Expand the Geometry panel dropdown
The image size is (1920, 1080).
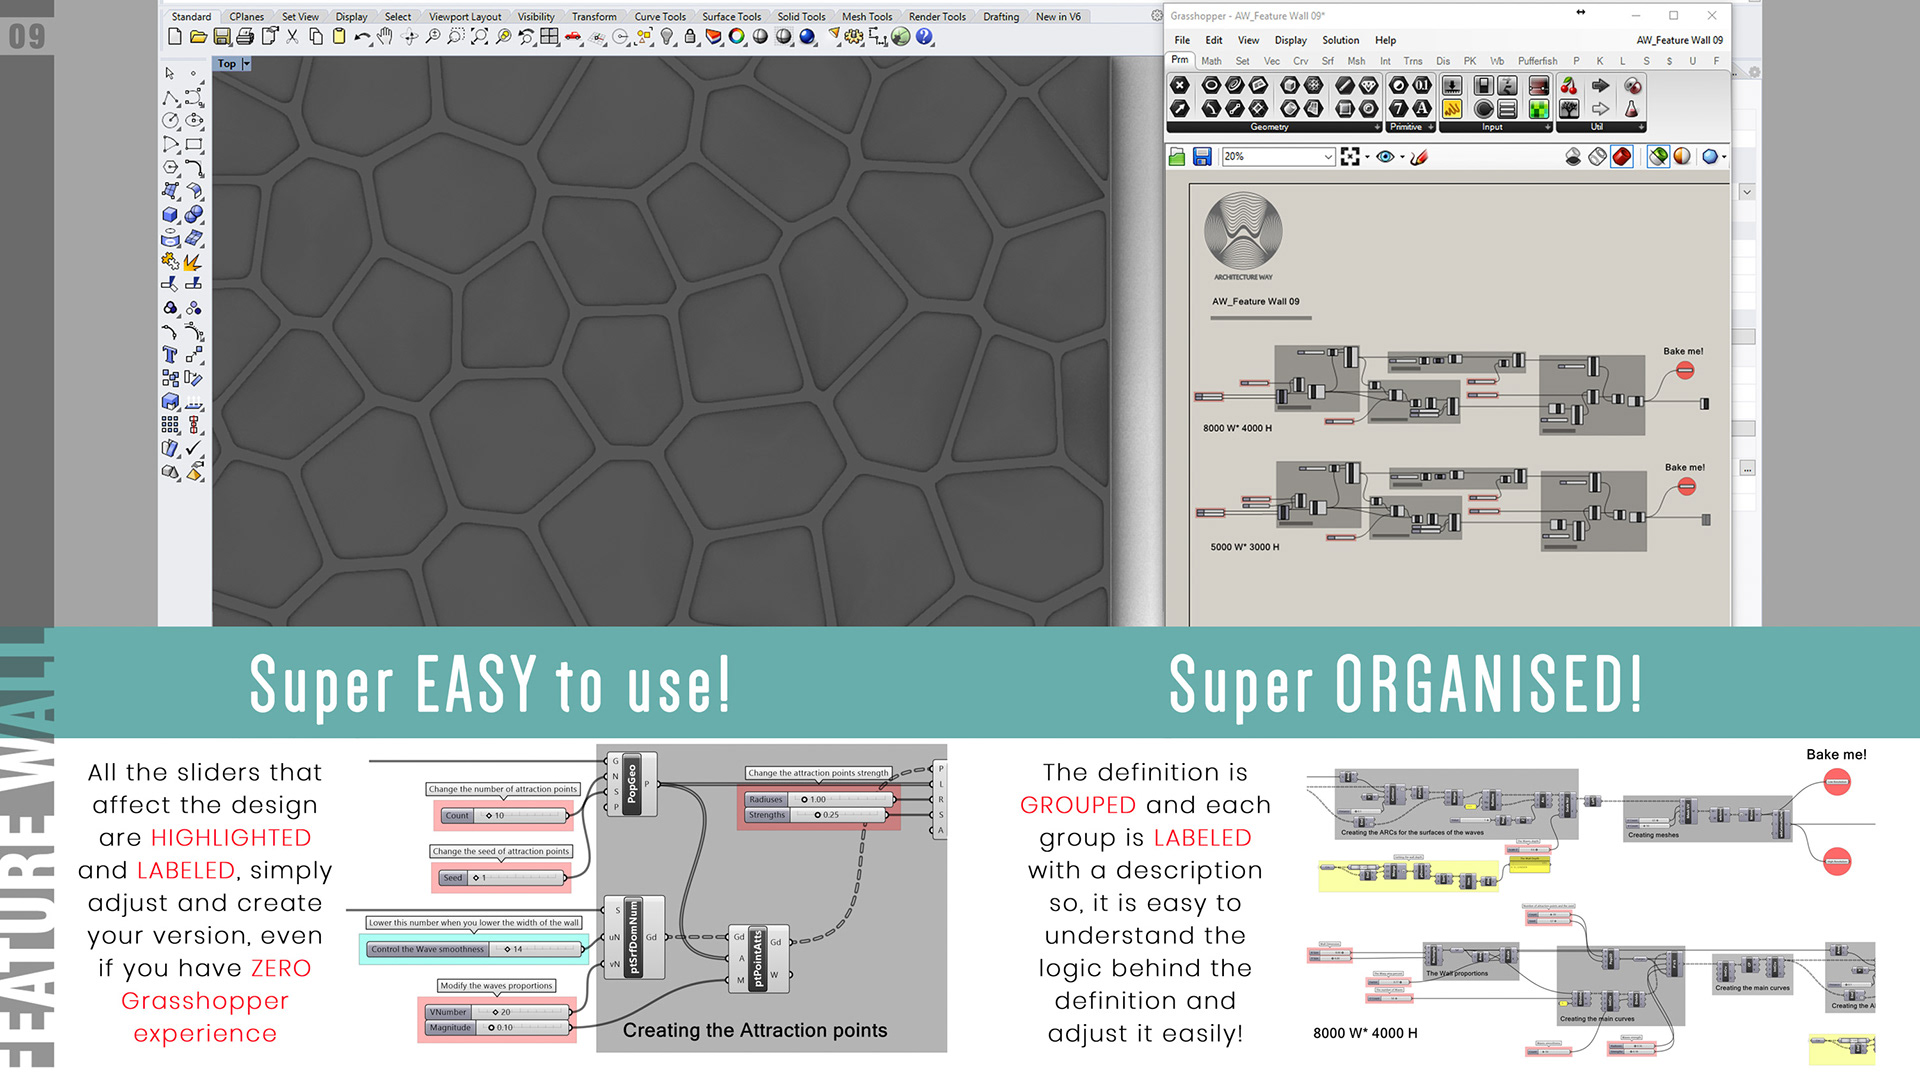coord(1377,127)
